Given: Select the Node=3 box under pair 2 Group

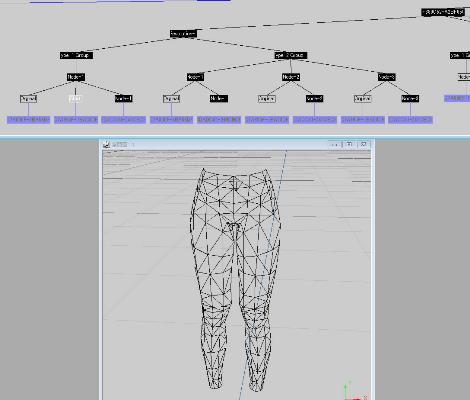Looking at the screenshot, I should click(x=387, y=77).
